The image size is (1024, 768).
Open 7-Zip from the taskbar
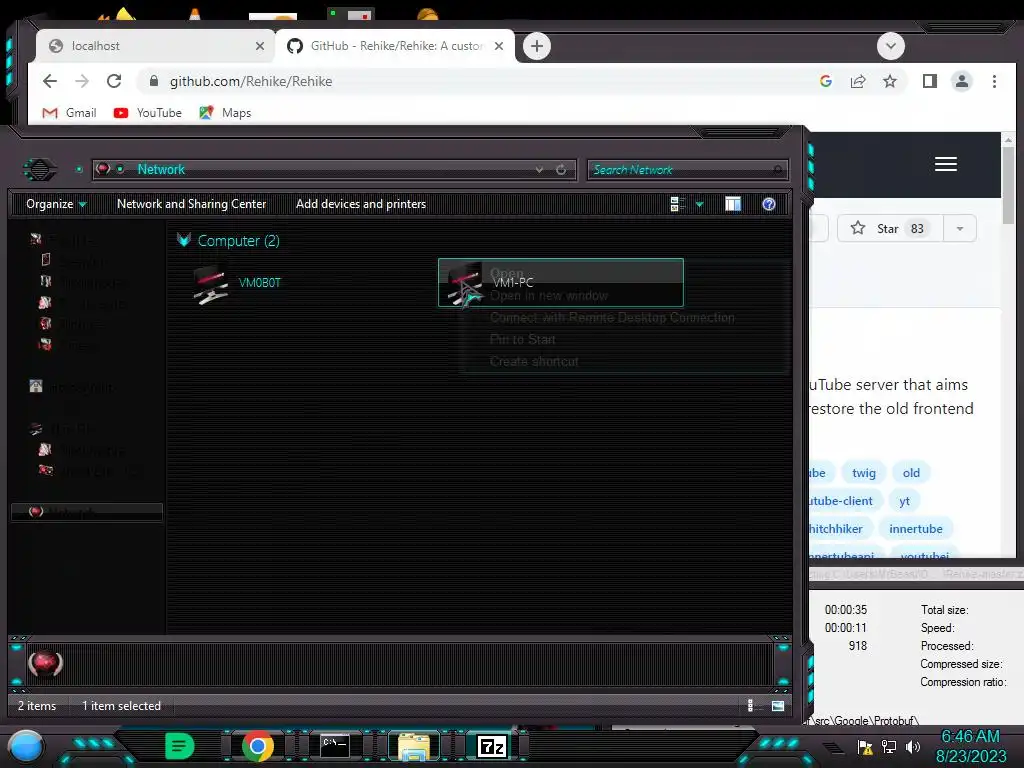click(x=492, y=746)
